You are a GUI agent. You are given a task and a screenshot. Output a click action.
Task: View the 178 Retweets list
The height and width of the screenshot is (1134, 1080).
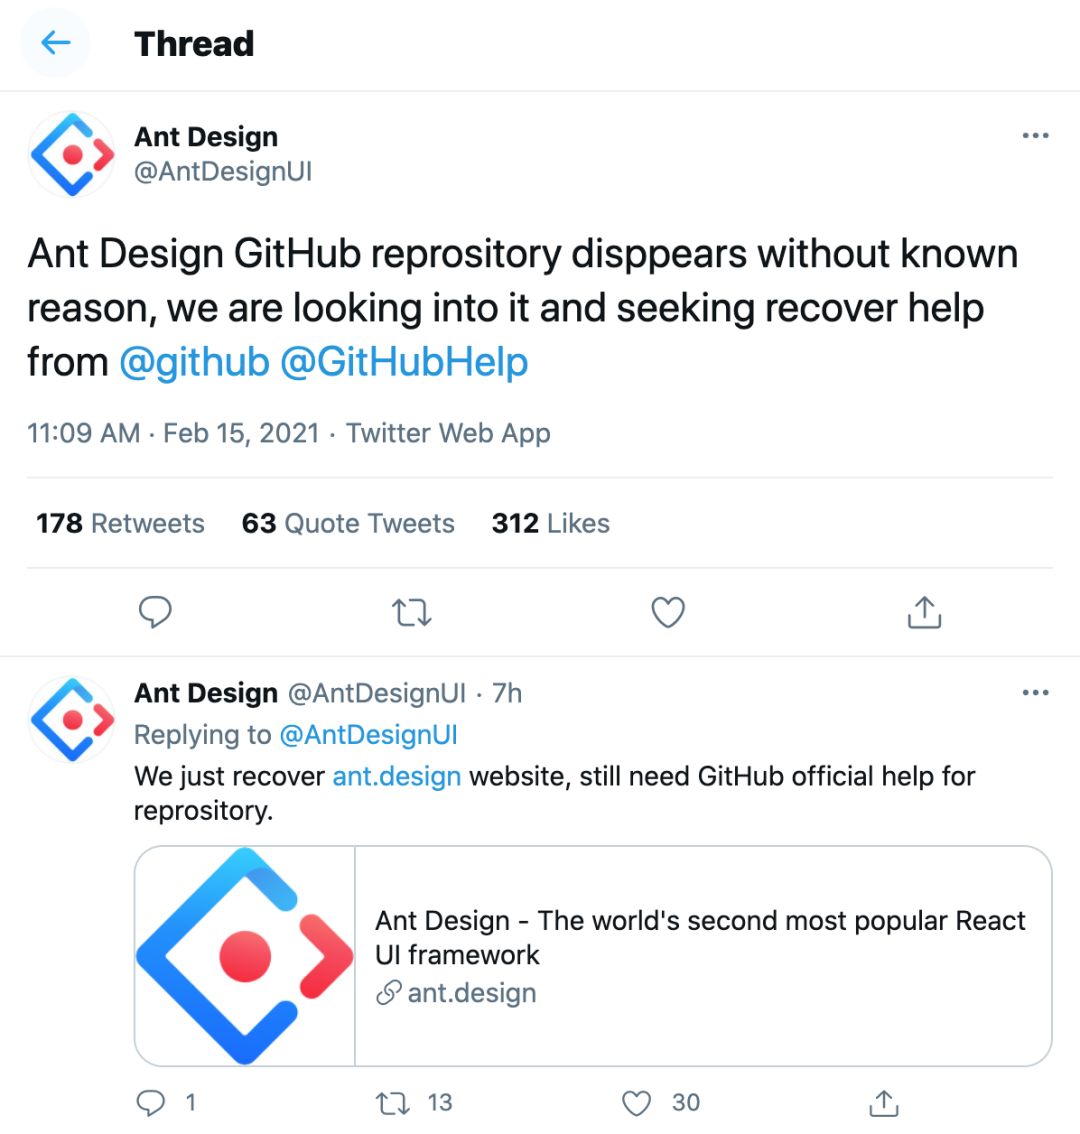coord(120,523)
